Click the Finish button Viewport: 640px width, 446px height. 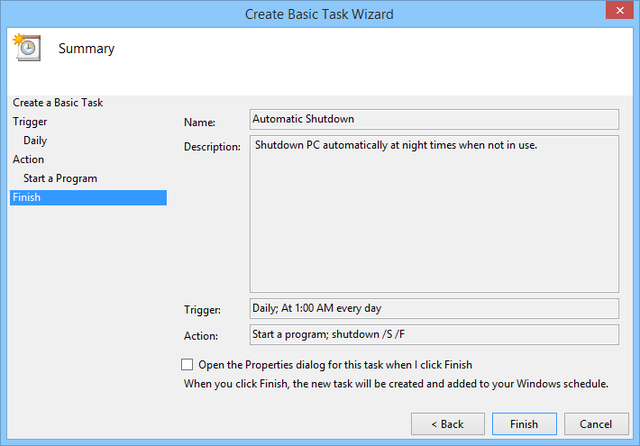click(524, 424)
